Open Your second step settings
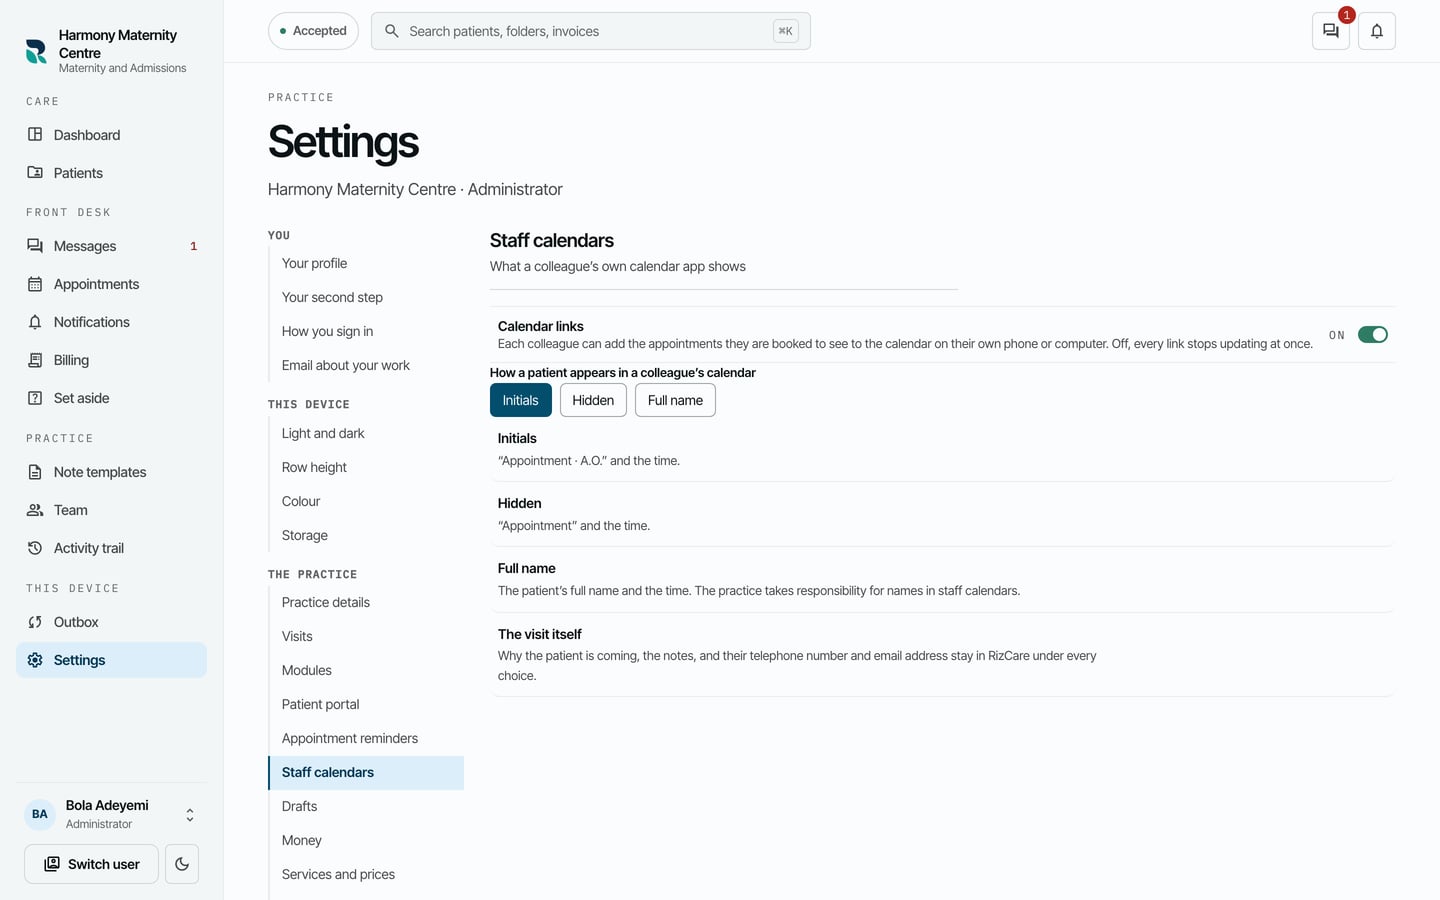Image resolution: width=1440 pixels, height=900 pixels. (x=366, y=297)
